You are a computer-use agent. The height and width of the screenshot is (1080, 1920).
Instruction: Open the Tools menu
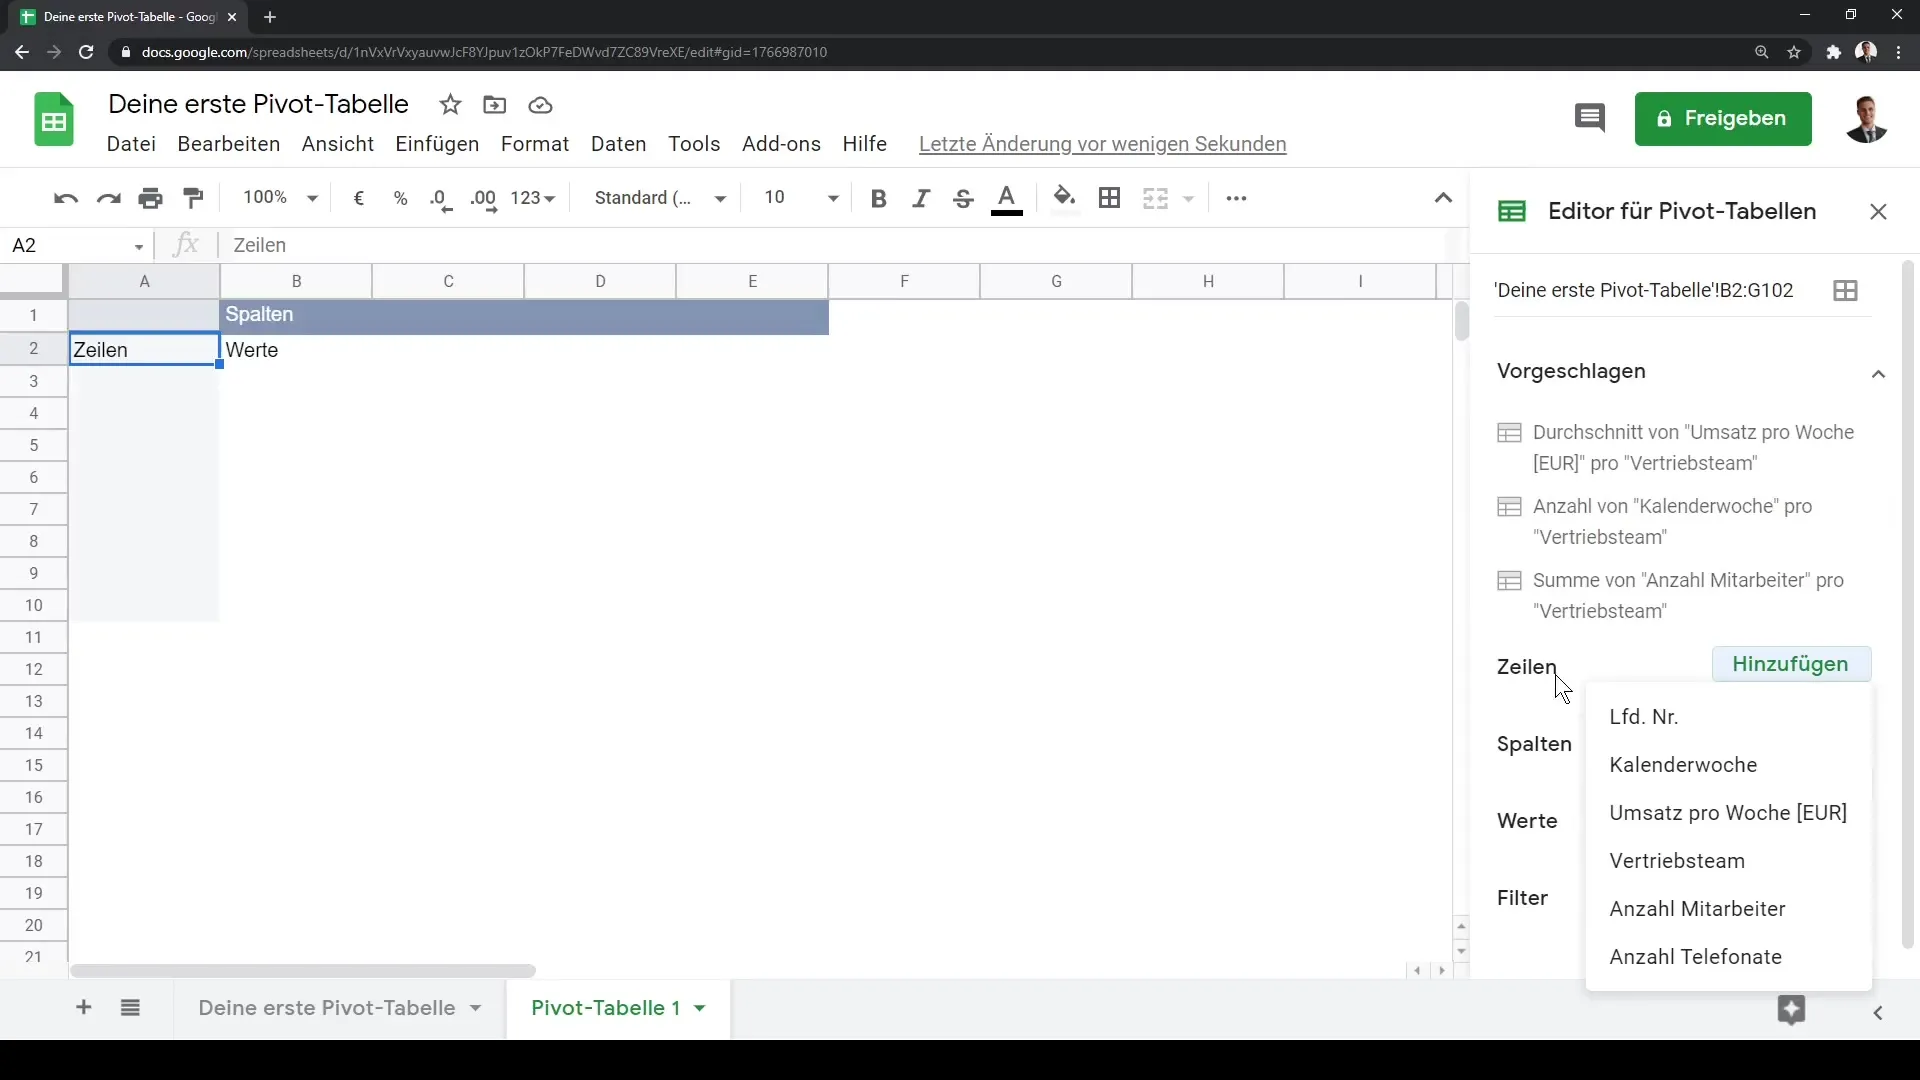694,144
